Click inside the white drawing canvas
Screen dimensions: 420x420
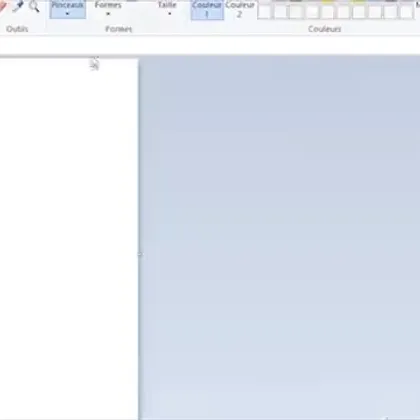point(69,239)
